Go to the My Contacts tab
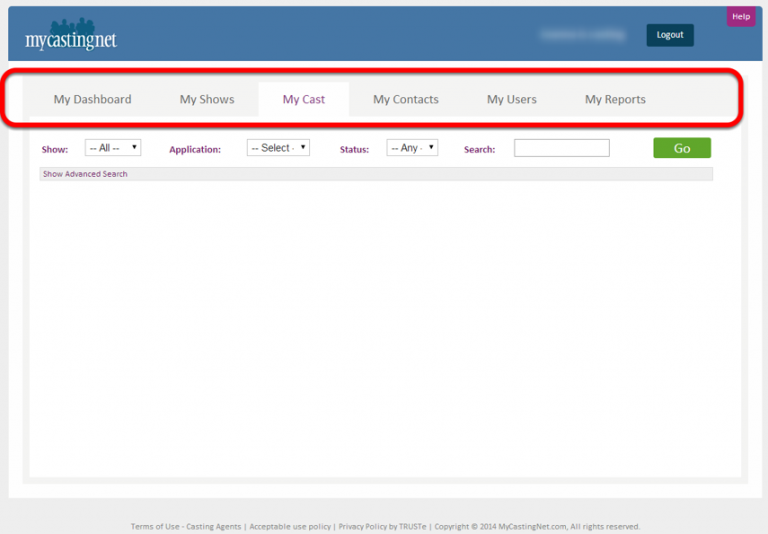Viewport: 768px width, 534px height. pos(405,99)
